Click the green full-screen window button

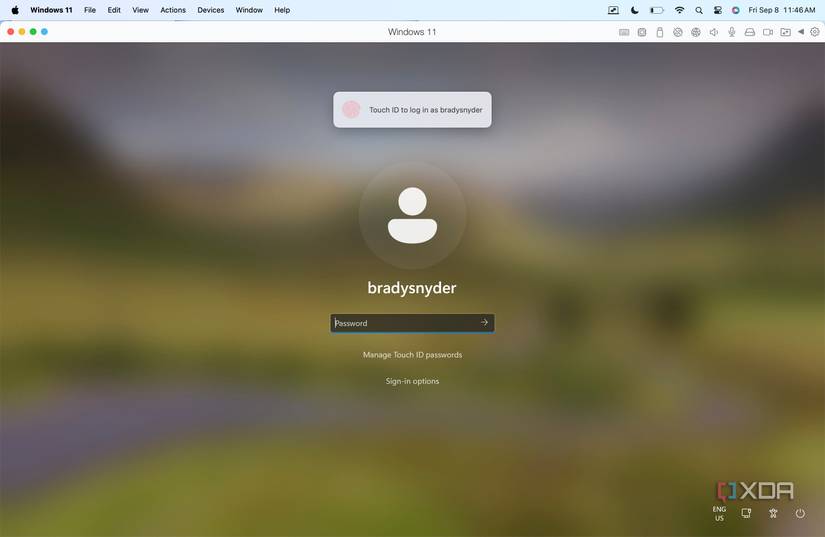pos(33,32)
